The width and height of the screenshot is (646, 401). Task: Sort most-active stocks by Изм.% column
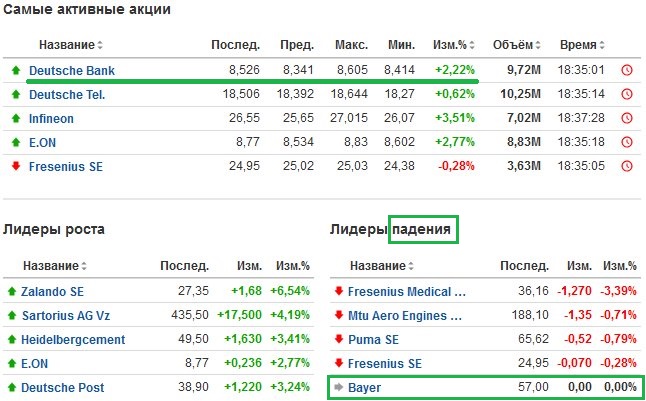[x=454, y=45]
